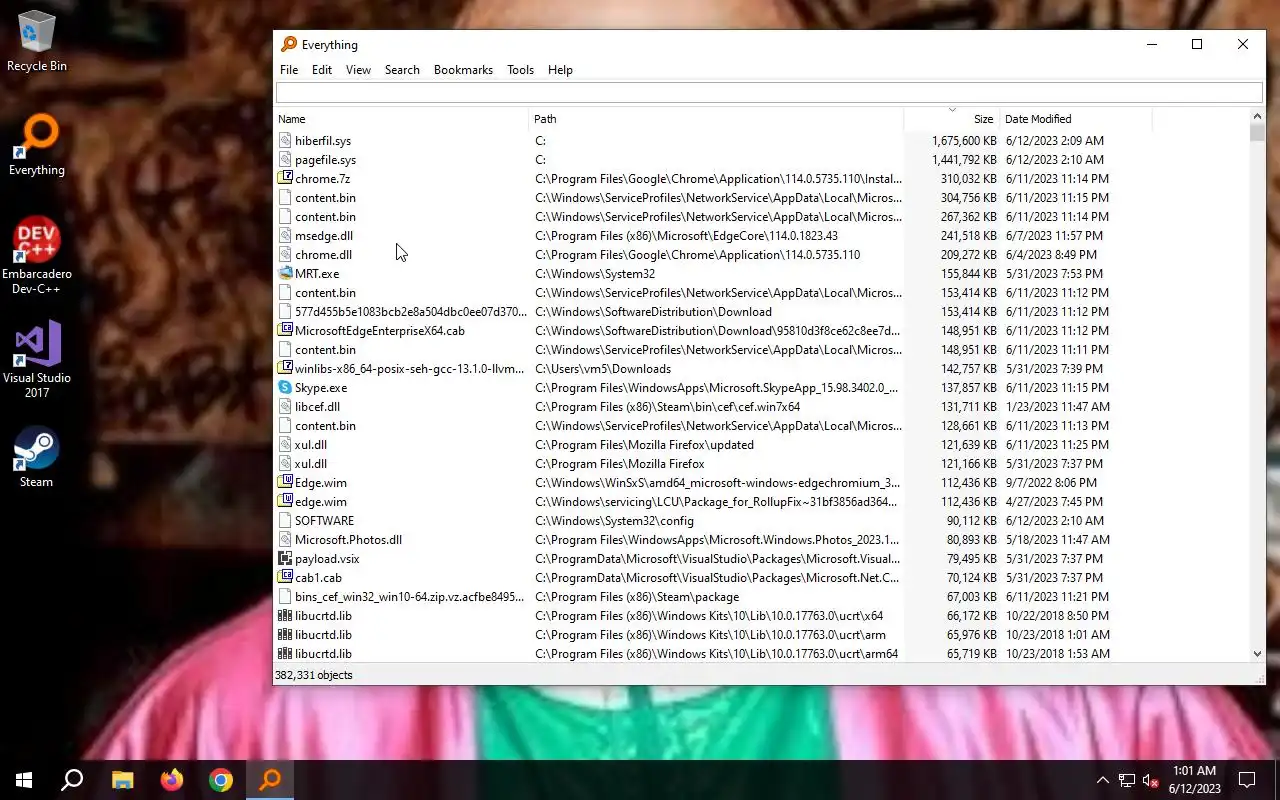Click path C:\Users\vm5\Downloads
The image size is (1280, 800).
(603, 369)
